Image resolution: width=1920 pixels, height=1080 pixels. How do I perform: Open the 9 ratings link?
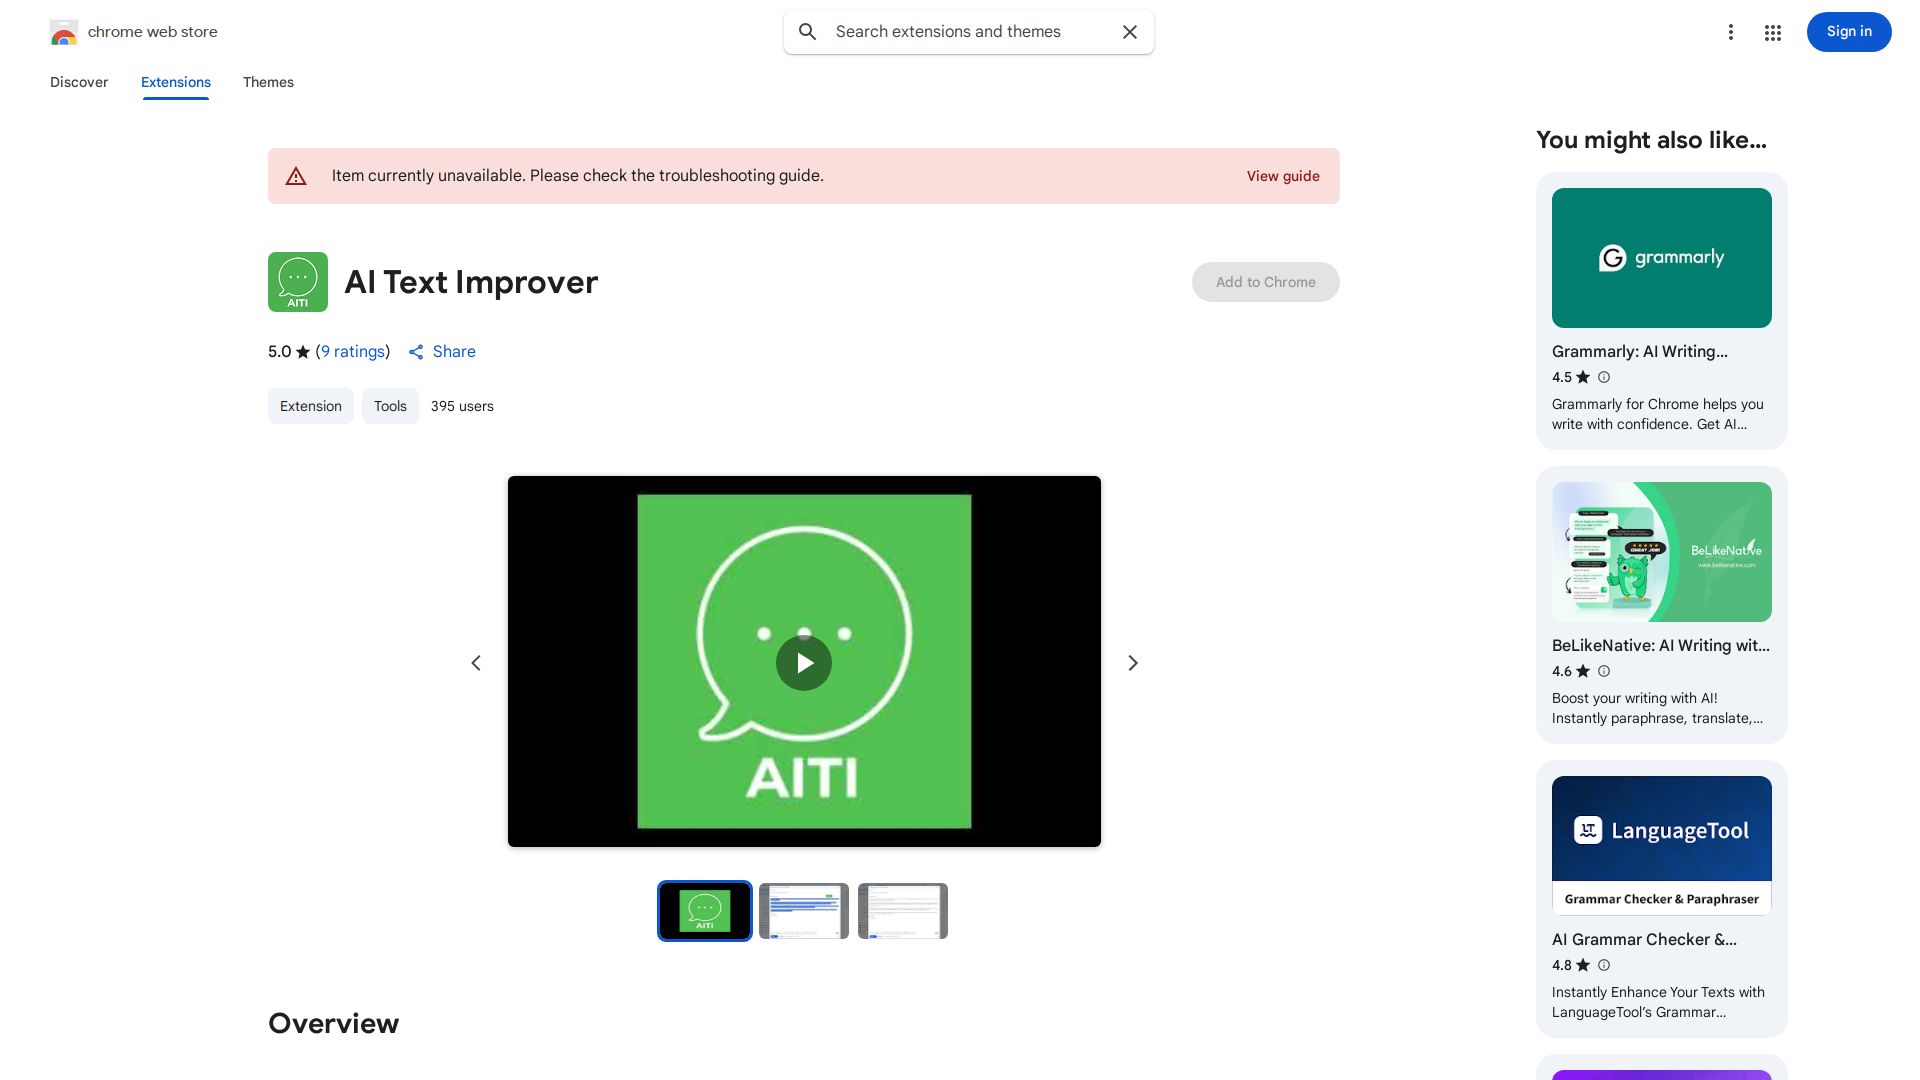352,352
